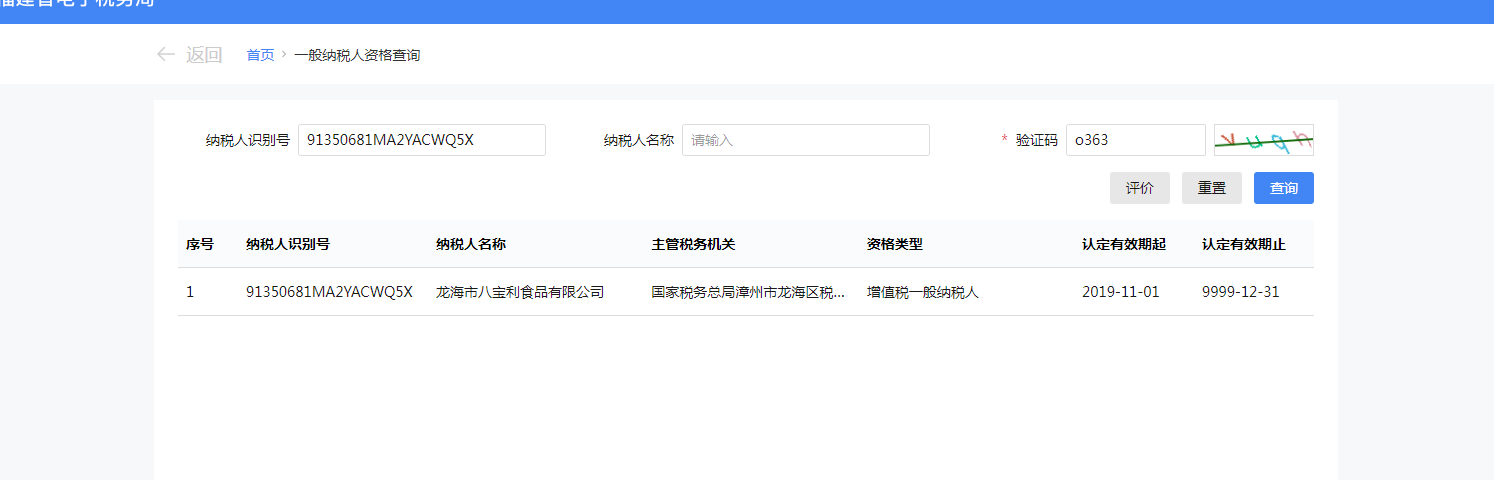Focus the 纳税人识别号 input field
This screenshot has height=480, width=1494.
(421, 140)
